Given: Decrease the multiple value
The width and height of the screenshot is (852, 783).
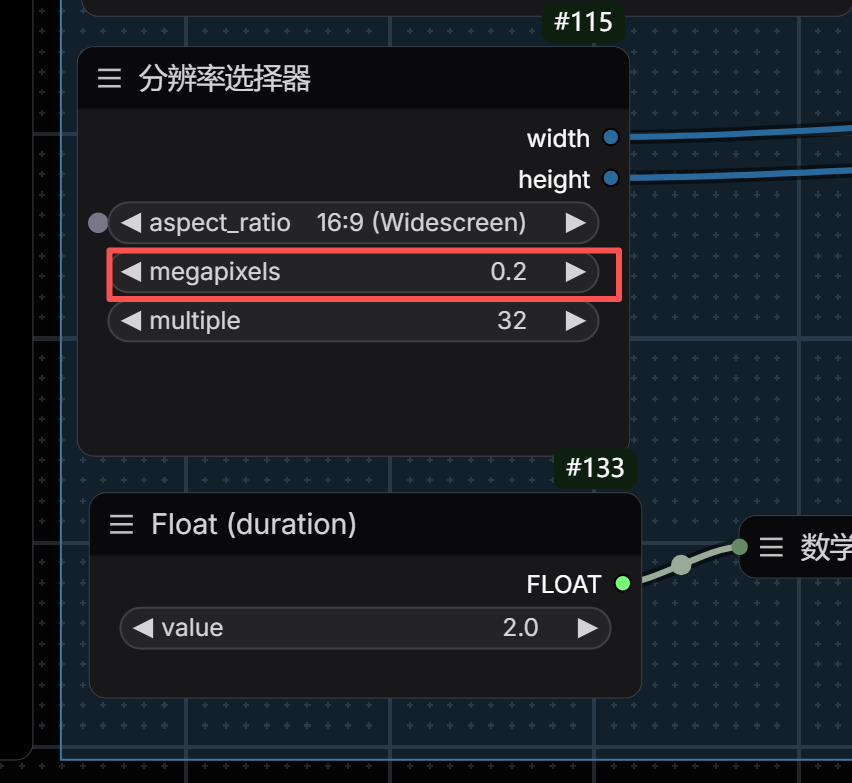Looking at the screenshot, I should 131,321.
